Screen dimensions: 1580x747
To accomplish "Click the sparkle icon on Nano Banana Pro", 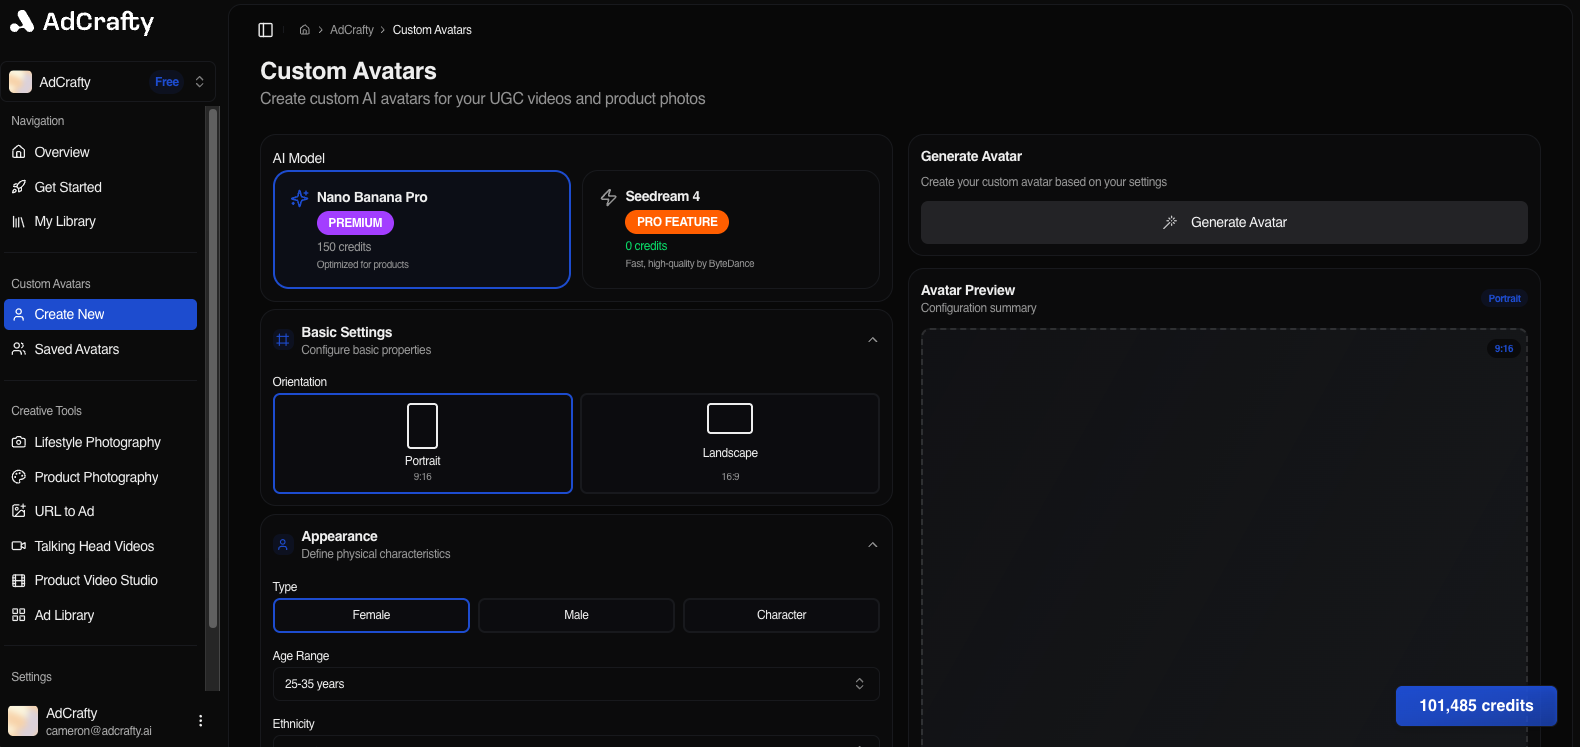I will click(x=299, y=198).
